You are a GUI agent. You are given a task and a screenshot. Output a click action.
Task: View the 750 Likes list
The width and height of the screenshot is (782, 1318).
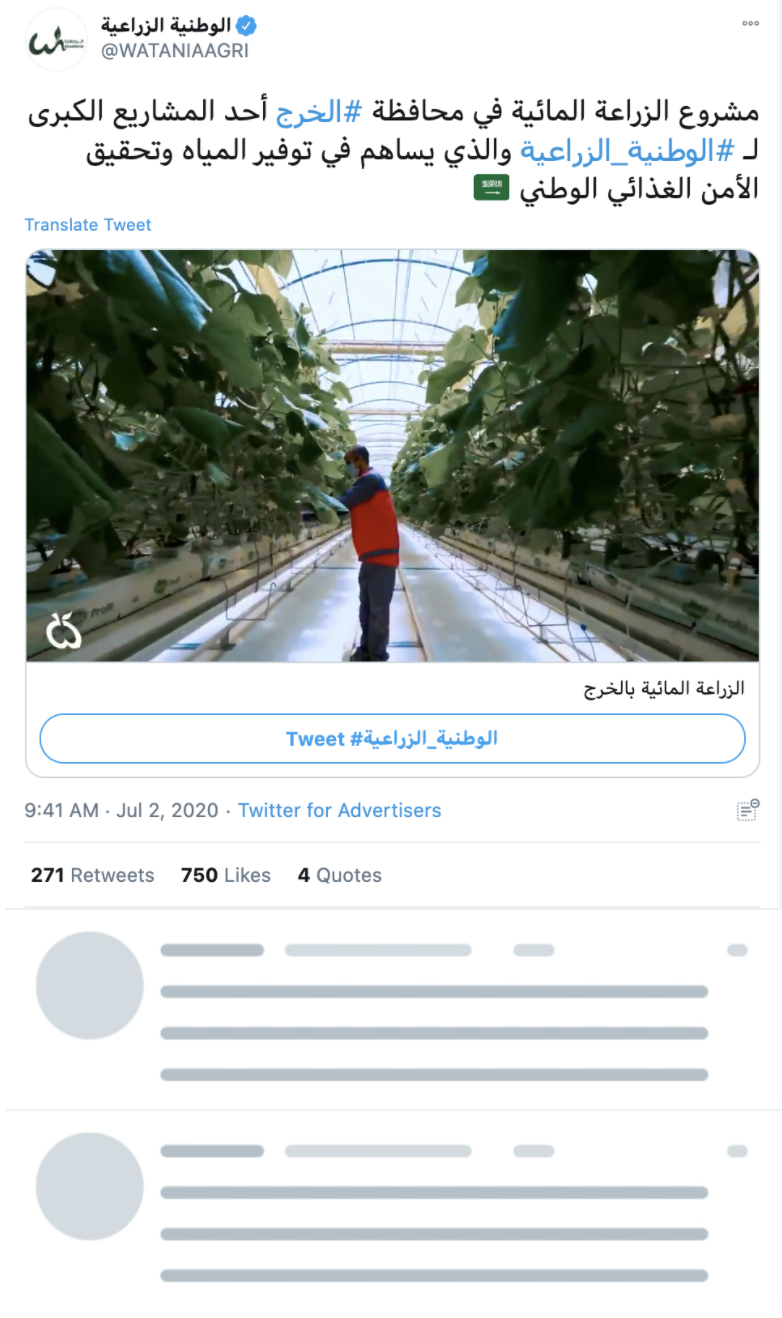click(x=225, y=875)
